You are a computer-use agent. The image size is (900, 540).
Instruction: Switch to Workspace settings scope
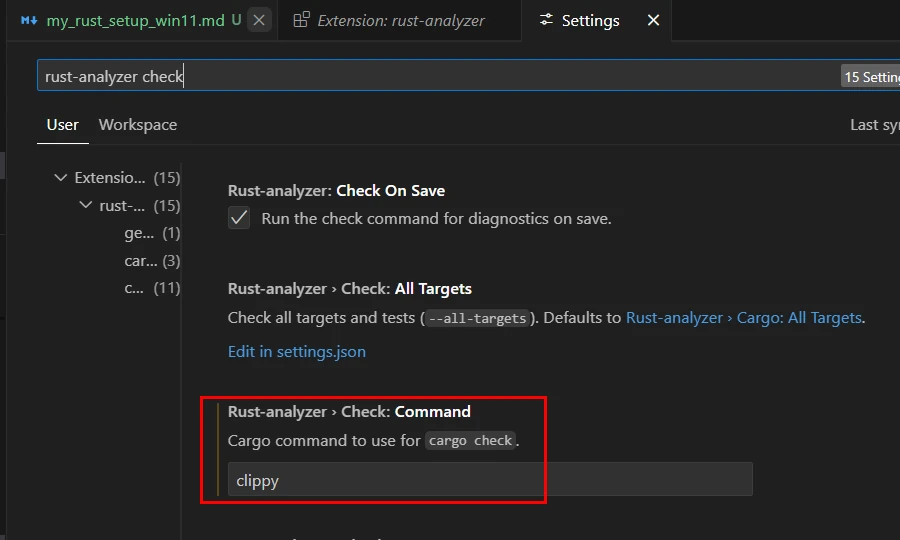click(138, 125)
